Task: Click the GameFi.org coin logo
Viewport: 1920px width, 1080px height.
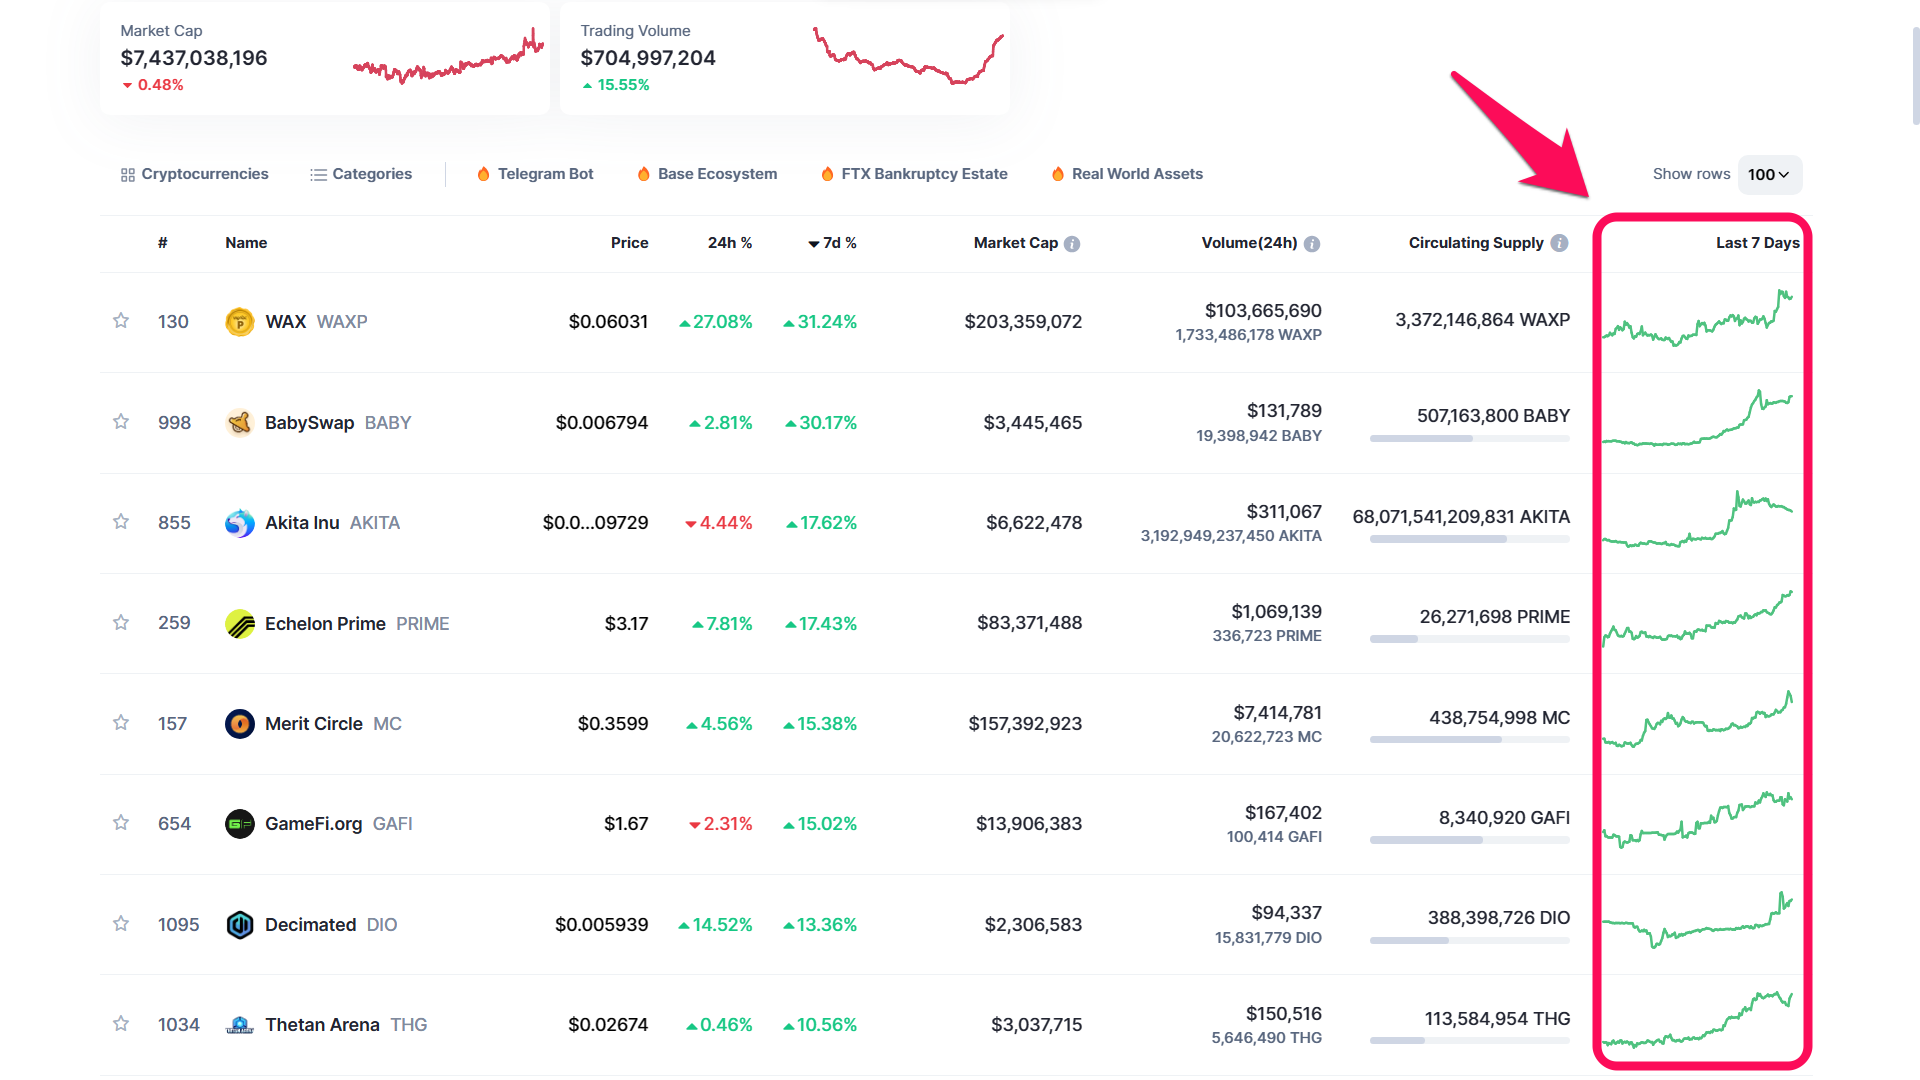Action: (x=239, y=824)
